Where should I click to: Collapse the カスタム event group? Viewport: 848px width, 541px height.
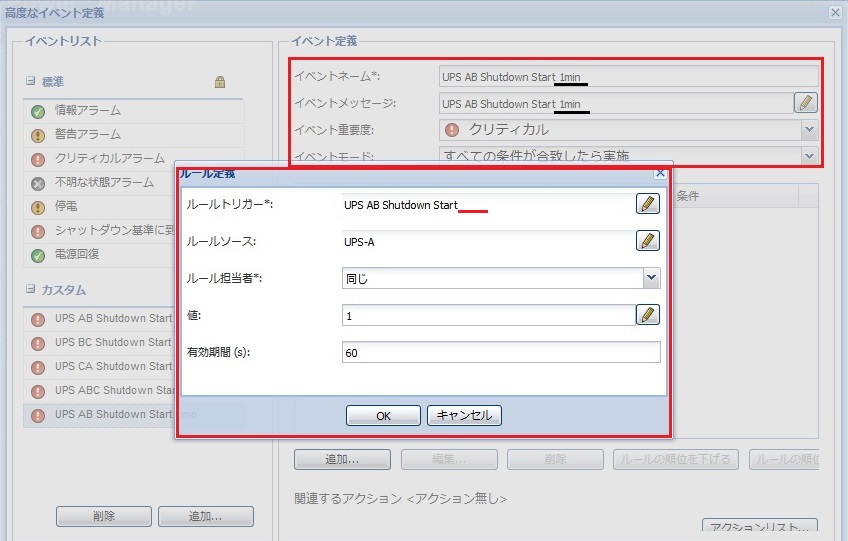coord(31,290)
